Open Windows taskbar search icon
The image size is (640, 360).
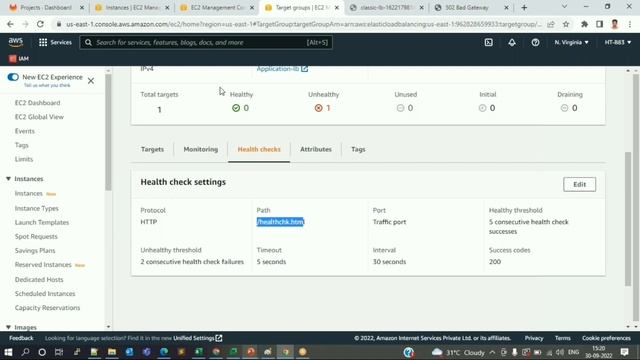tap(25, 352)
